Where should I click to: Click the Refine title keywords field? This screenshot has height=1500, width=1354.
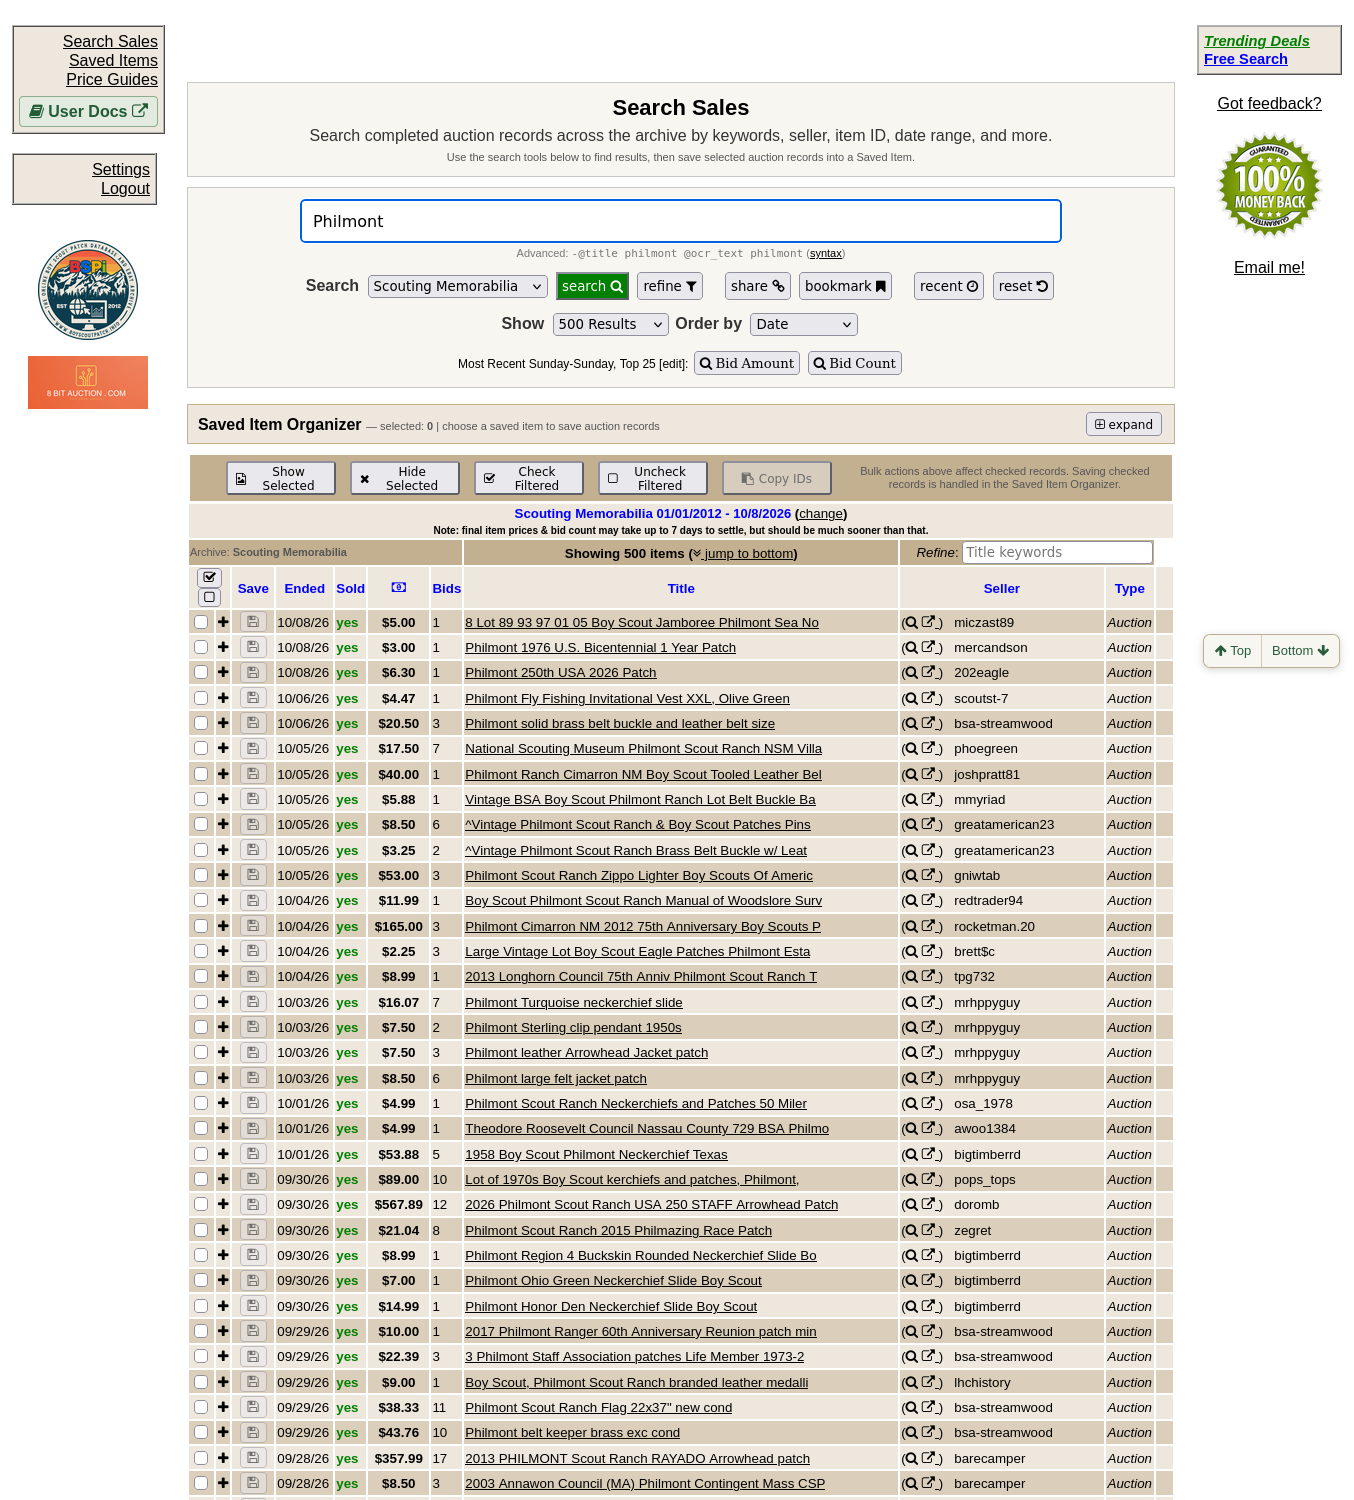point(1057,552)
